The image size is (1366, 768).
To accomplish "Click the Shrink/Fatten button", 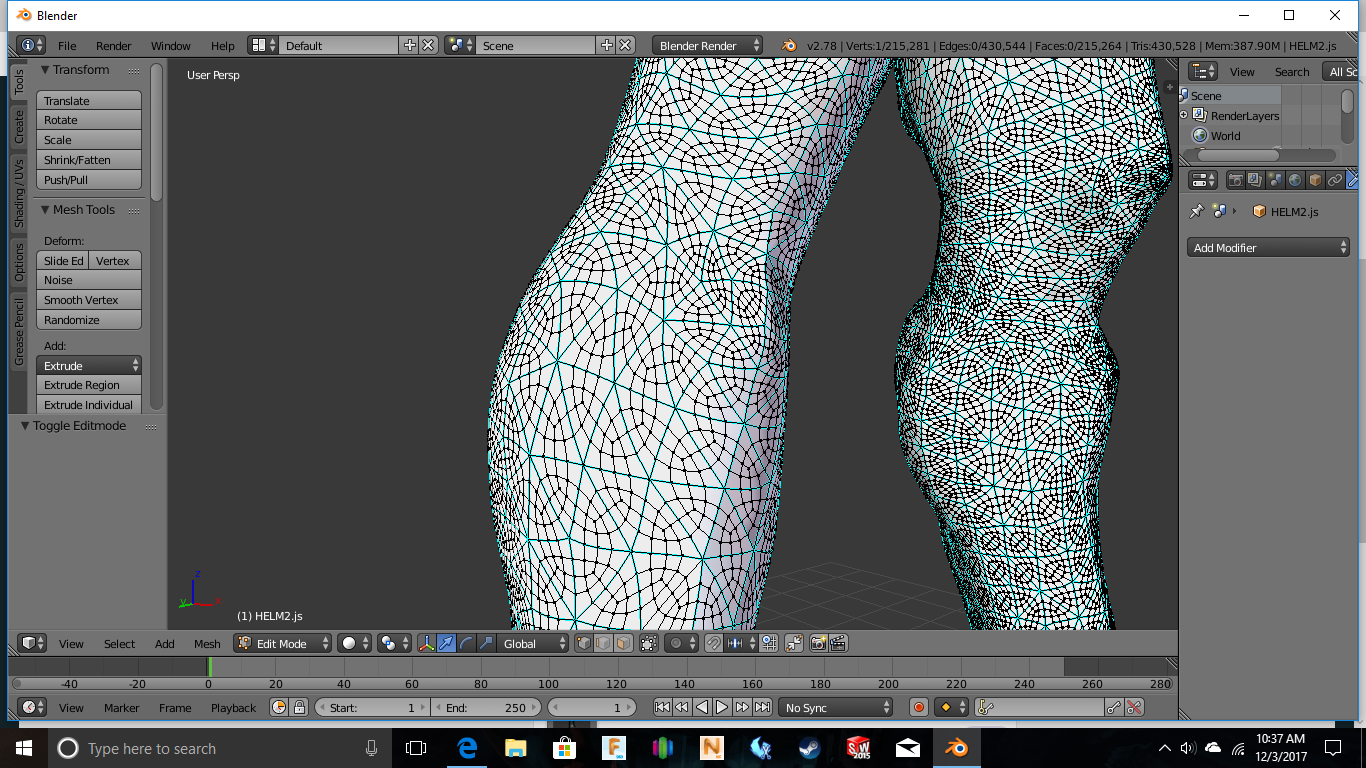I will tap(89, 159).
